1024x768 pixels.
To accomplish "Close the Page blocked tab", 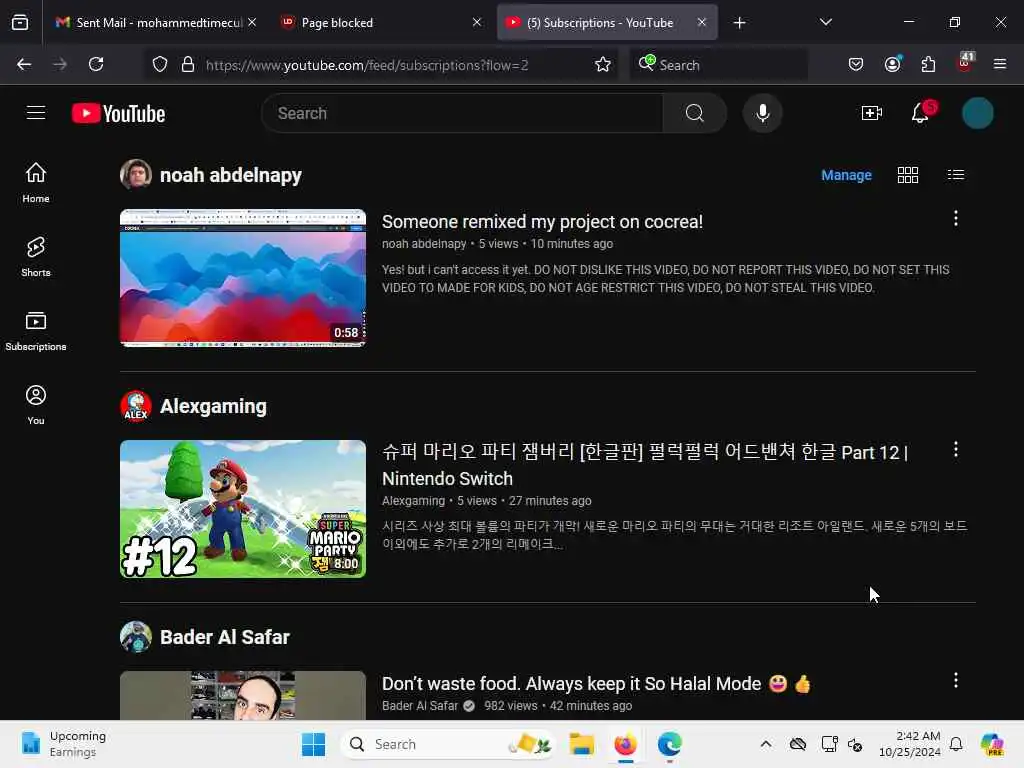I will (x=477, y=22).
